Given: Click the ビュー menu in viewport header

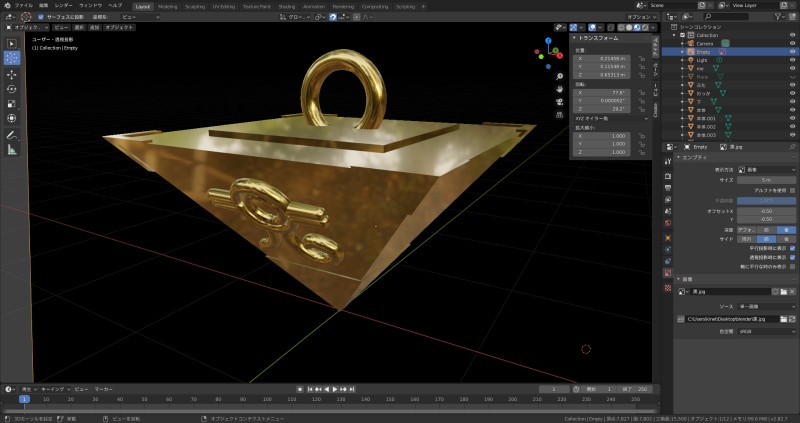Looking at the screenshot, I should coord(61,27).
